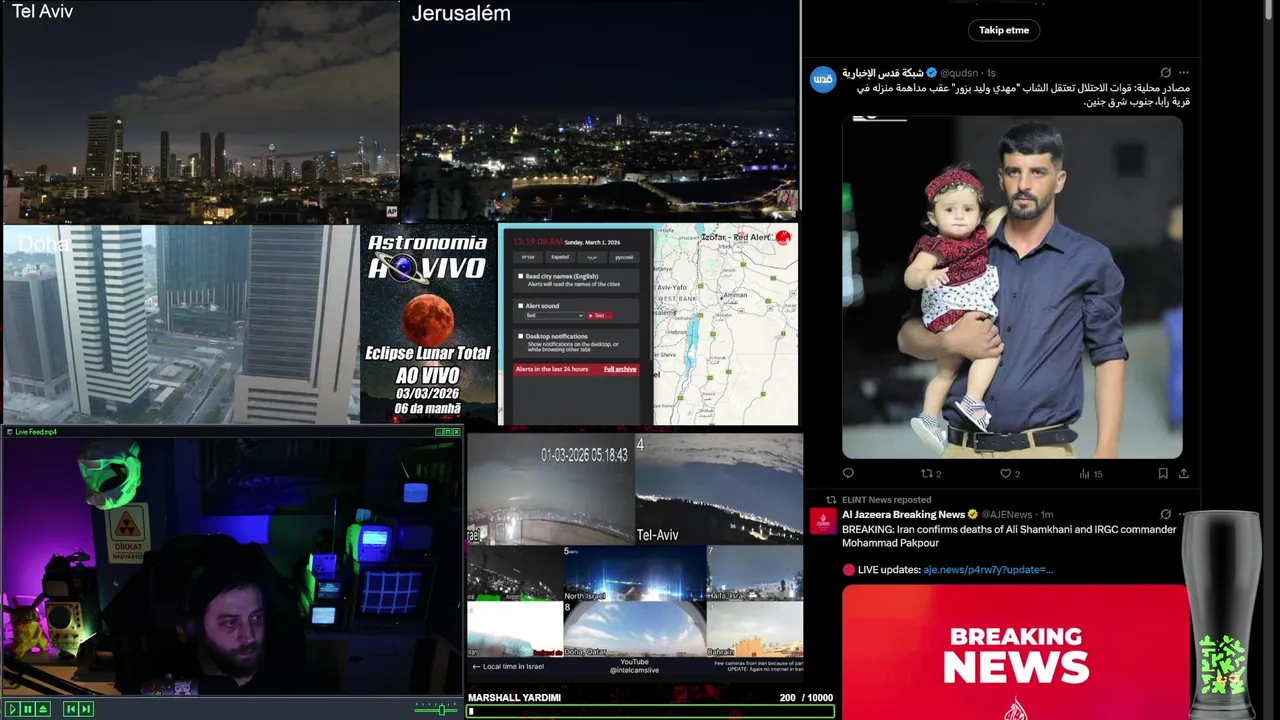This screenshot has width=1280, height=720.
Task: Switch Red Alert language to Español
Action: (x=560, y=257)
